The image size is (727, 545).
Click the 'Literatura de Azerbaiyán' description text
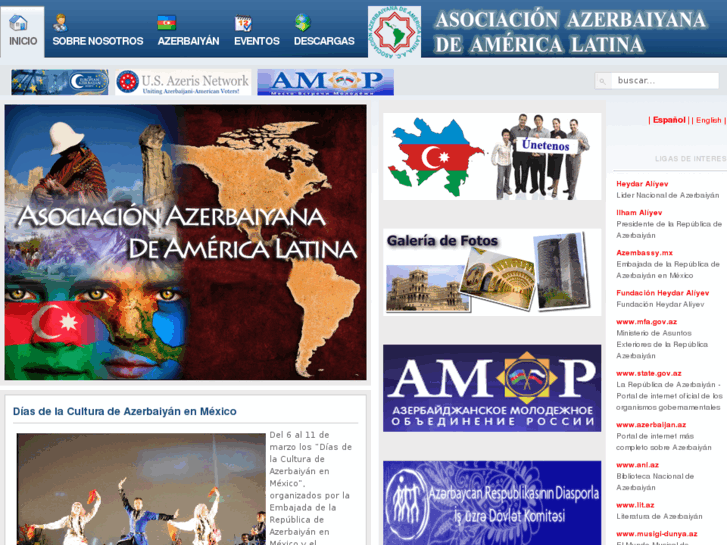click(x=659, y=516)
